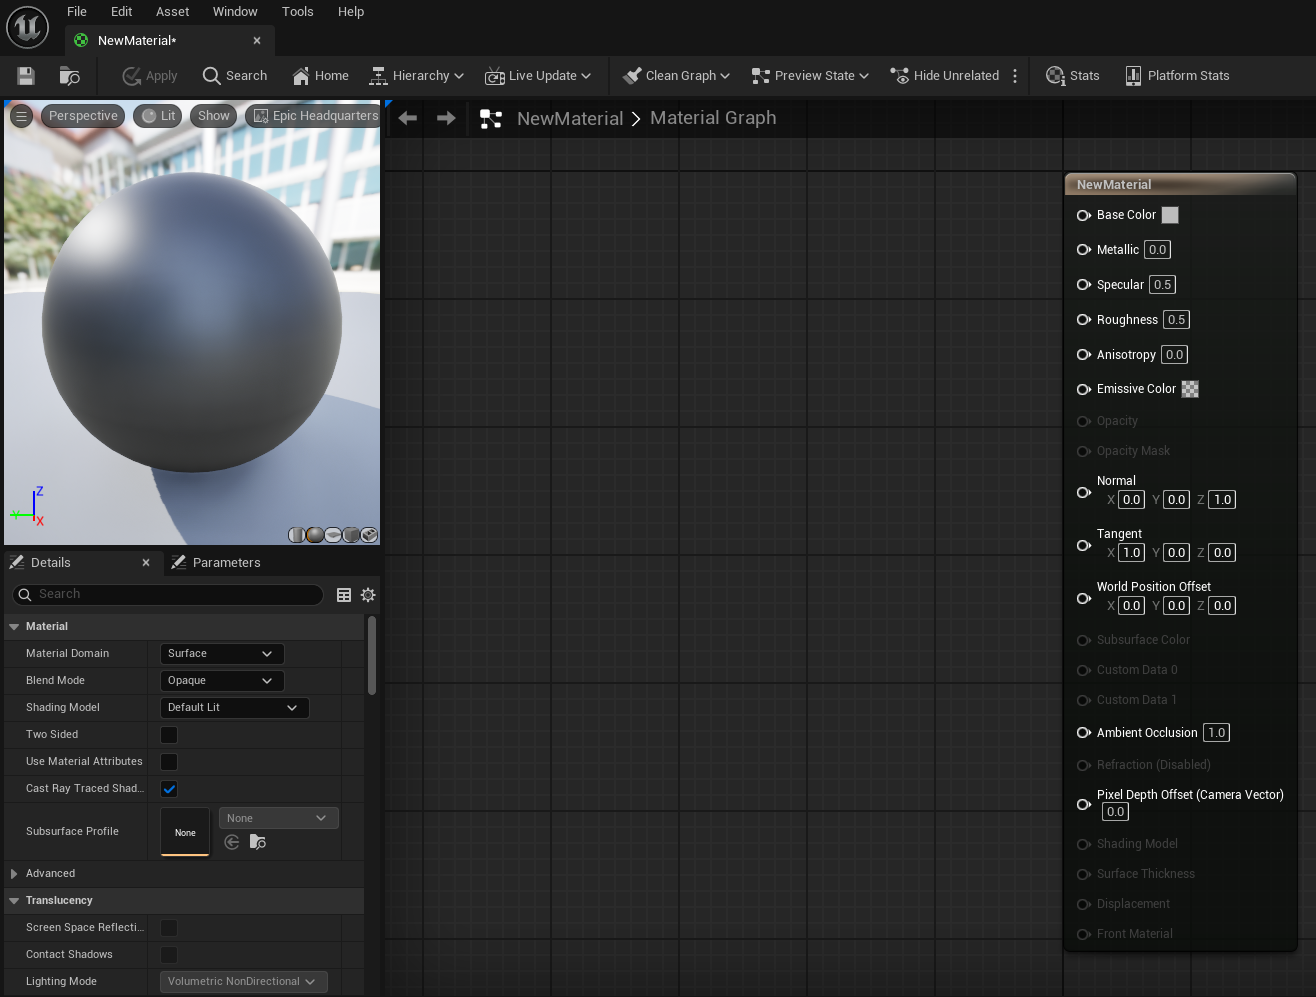Open the Stats panel from the toolbar
This screenshot has width=1316, height=997.
click(1072, 76)
